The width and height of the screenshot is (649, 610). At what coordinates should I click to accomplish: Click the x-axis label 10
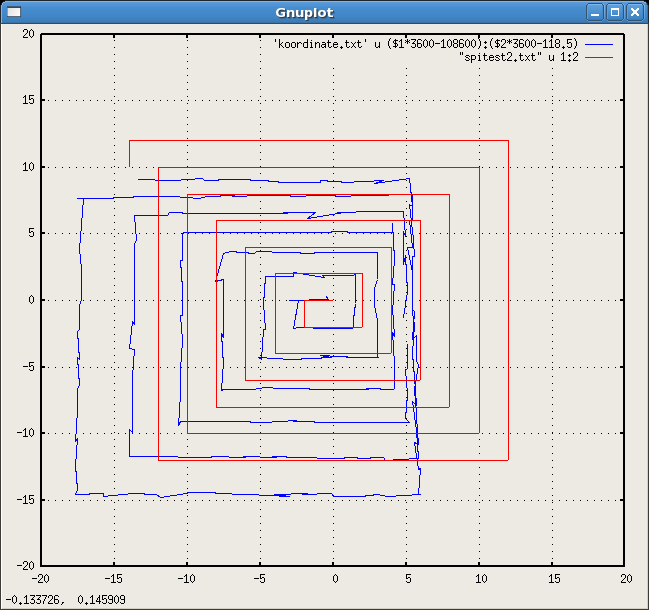click(x=481, y=579)
